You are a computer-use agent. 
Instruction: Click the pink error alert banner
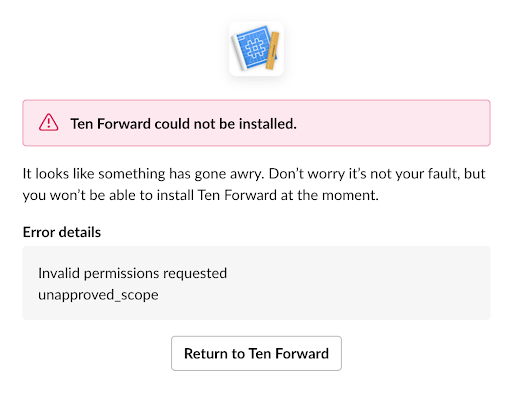[256, 123]
